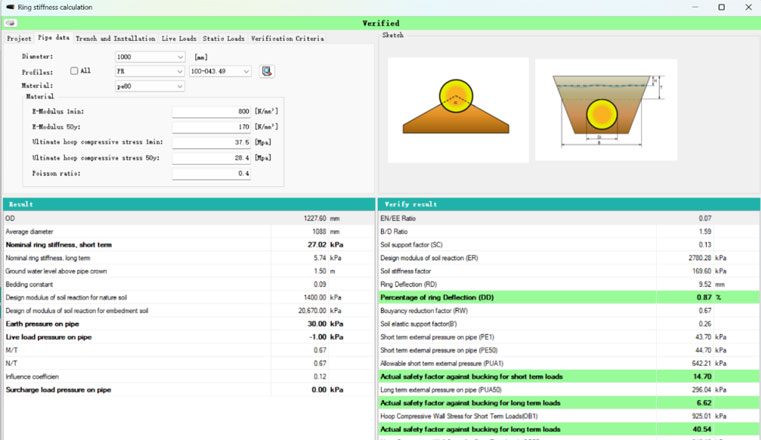This screenshot has height=440, width=761.
Task: Maximize the Ring stiffness calculation window
Action: click(721, 7)
